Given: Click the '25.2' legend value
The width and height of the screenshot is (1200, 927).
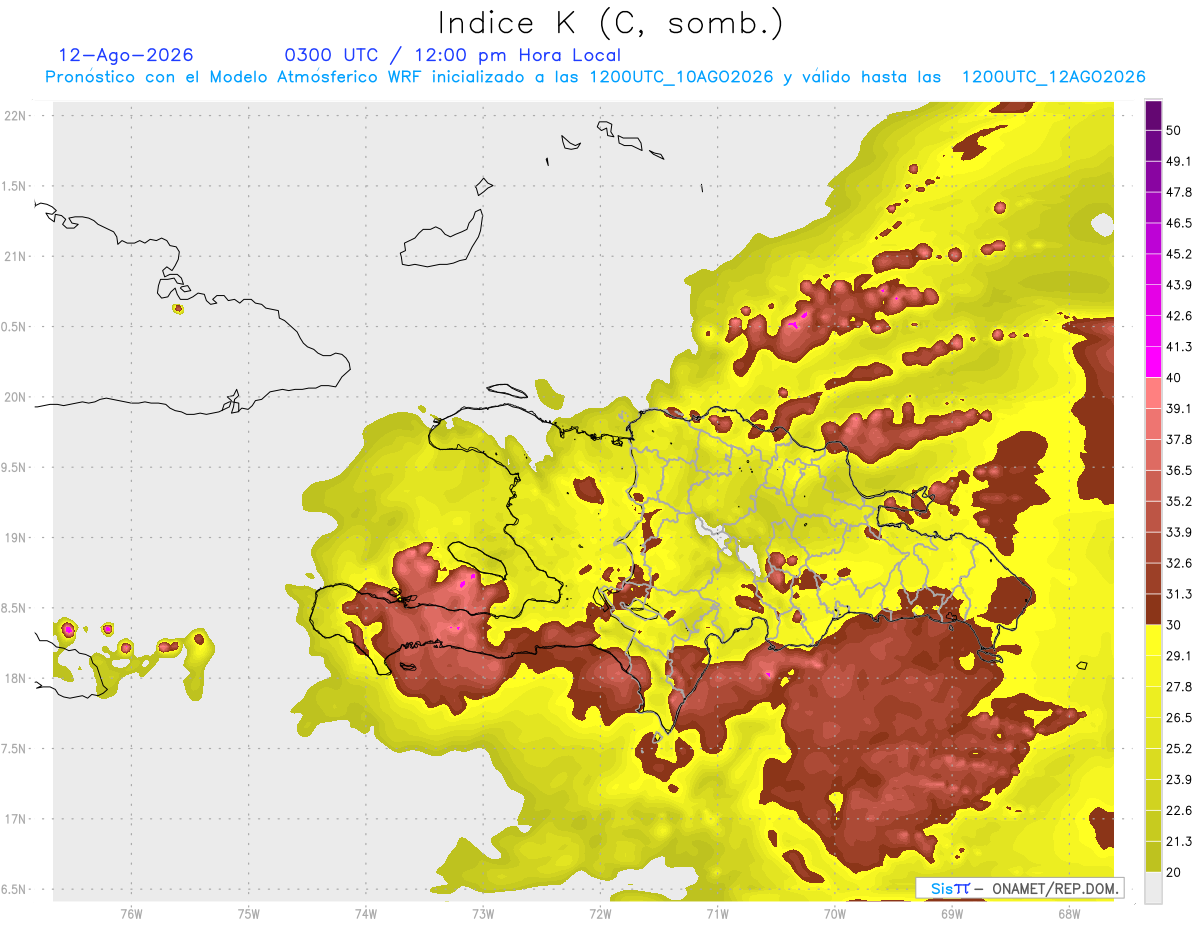Looking at the screenshot, I should (x=1180, y=749).
